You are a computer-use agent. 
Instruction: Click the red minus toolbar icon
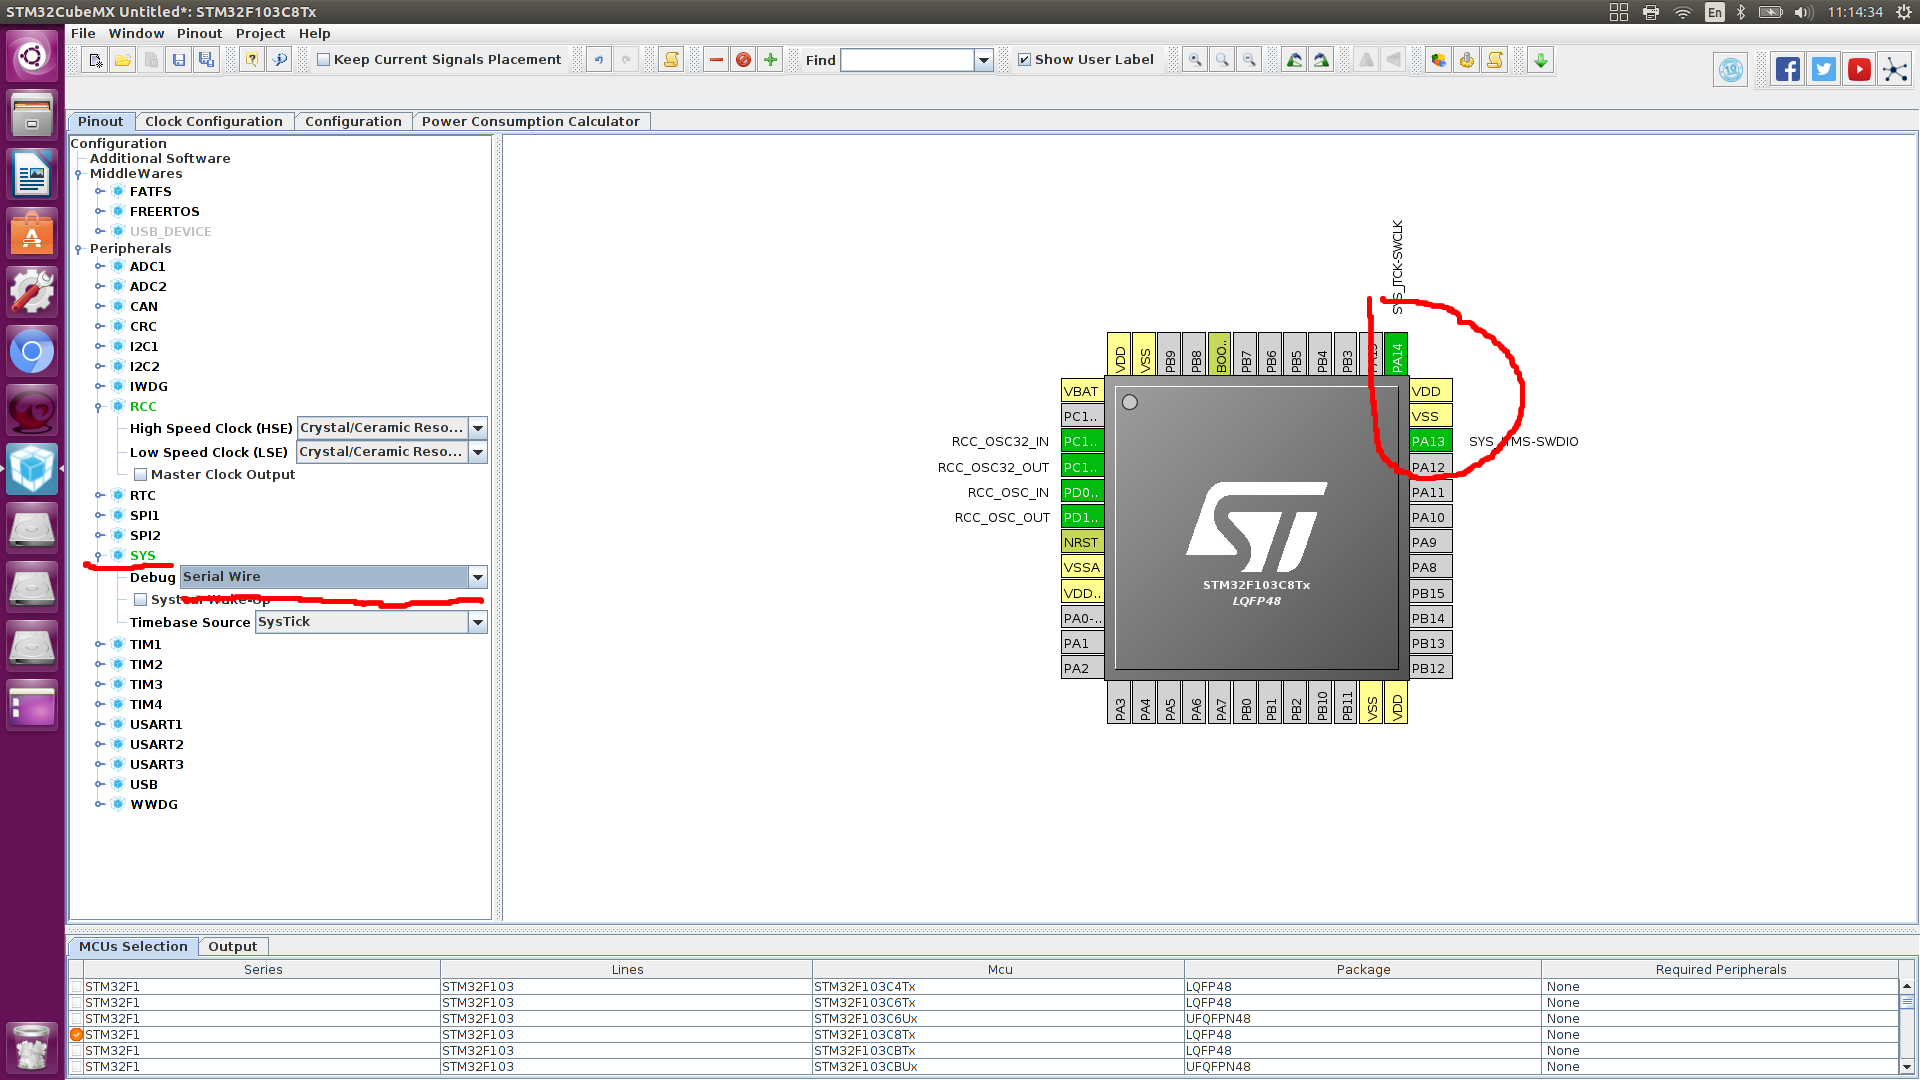click(x=716, y=60)
